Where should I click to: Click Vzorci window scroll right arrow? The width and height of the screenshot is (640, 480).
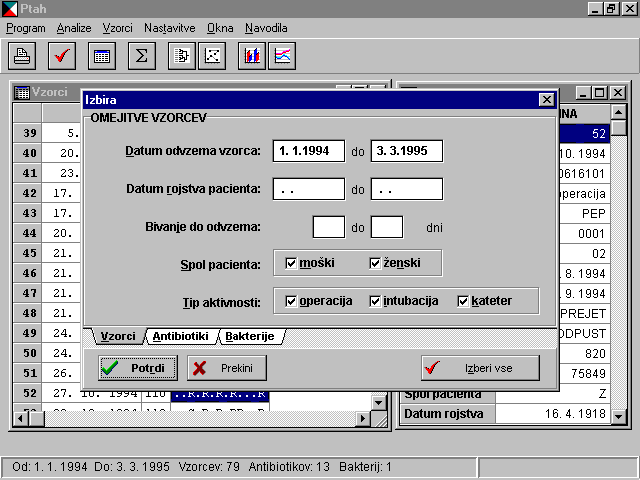click(362, 418)
